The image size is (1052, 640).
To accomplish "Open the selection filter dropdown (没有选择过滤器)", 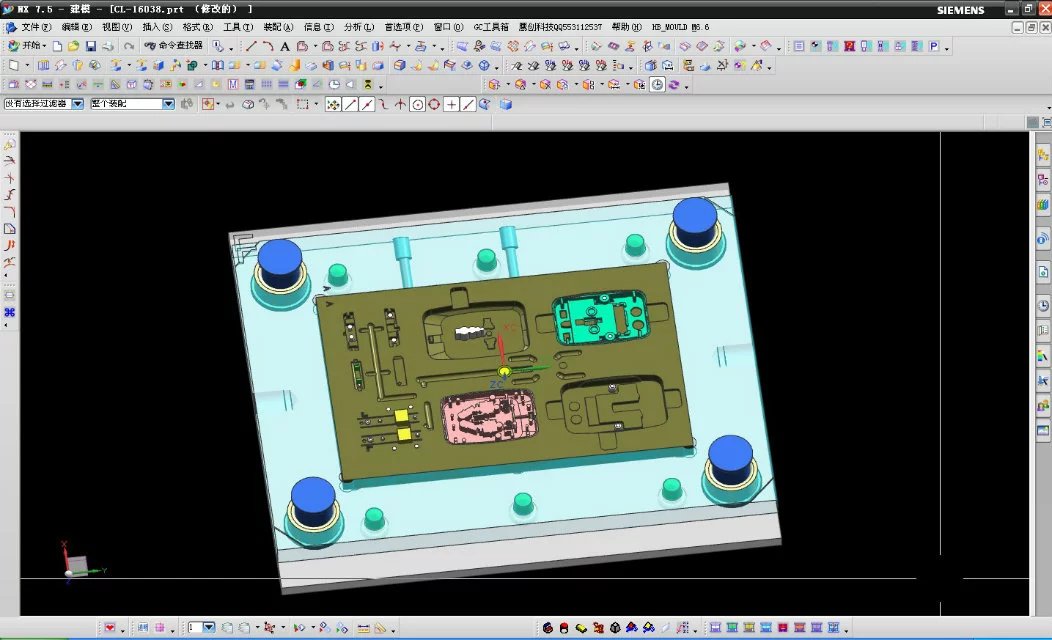I will click(x=77, y=104).
